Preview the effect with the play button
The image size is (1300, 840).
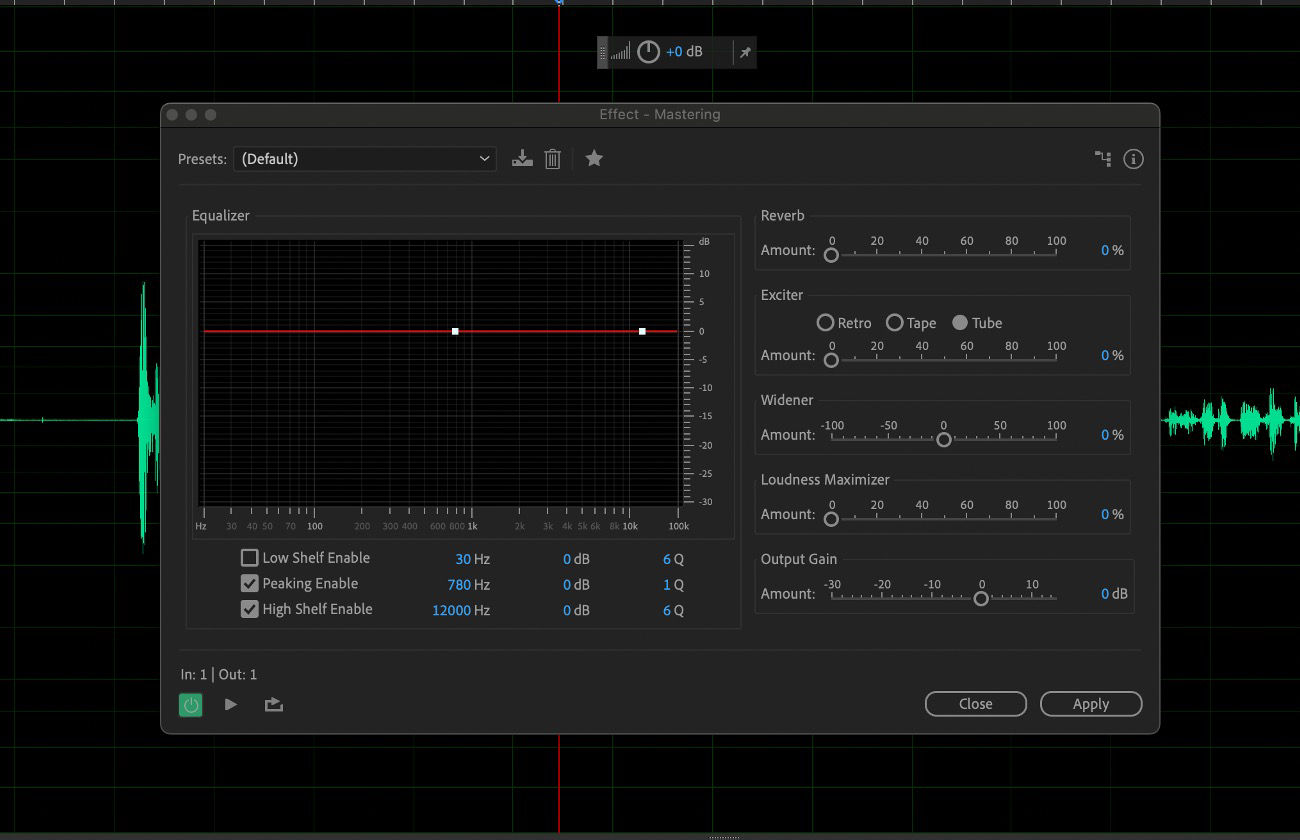[231, 704]
